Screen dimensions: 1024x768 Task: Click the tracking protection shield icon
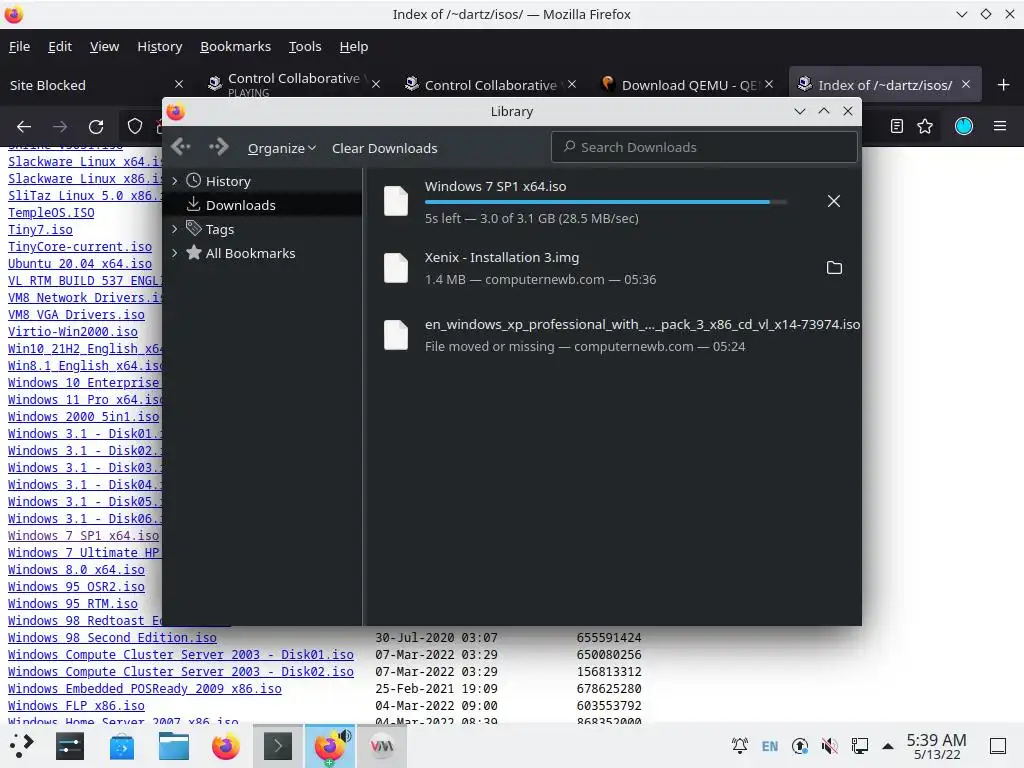coord(135,126)
